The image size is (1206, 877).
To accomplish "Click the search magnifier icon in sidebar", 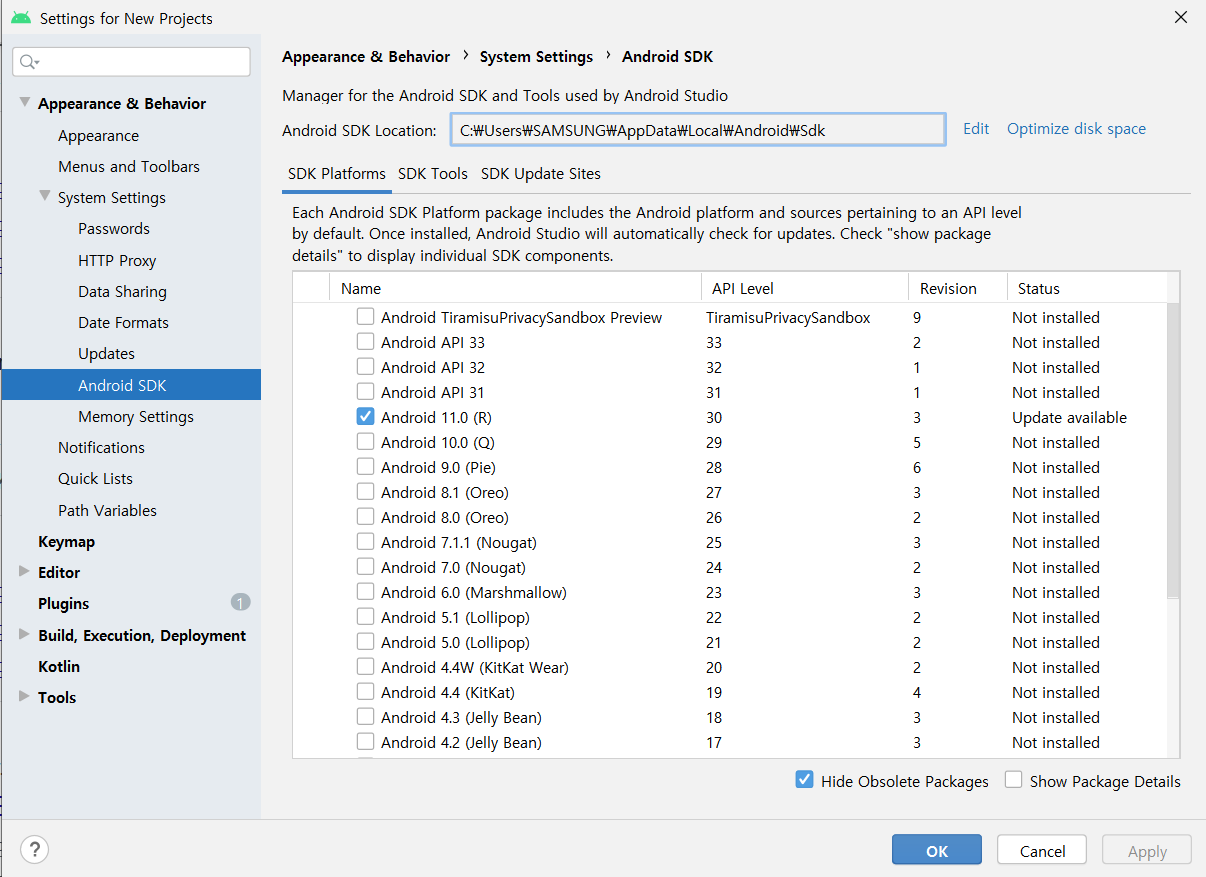I will coord(28,62).
